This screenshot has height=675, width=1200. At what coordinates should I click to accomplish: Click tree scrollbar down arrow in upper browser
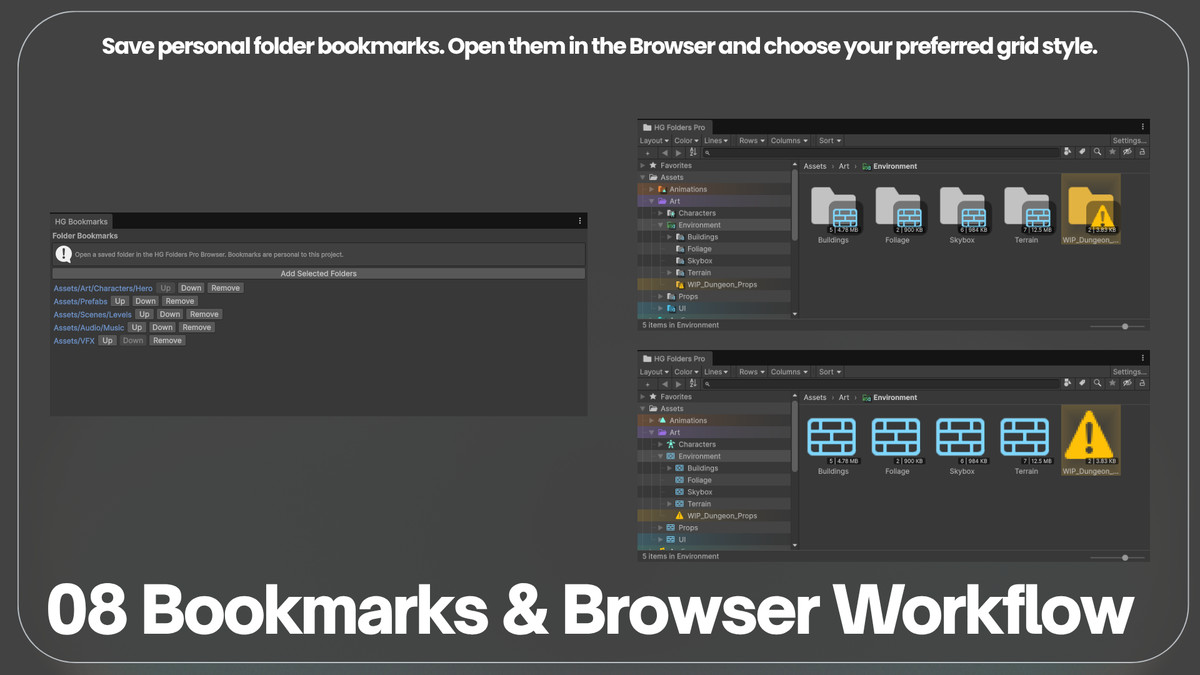tap(795, 314)
